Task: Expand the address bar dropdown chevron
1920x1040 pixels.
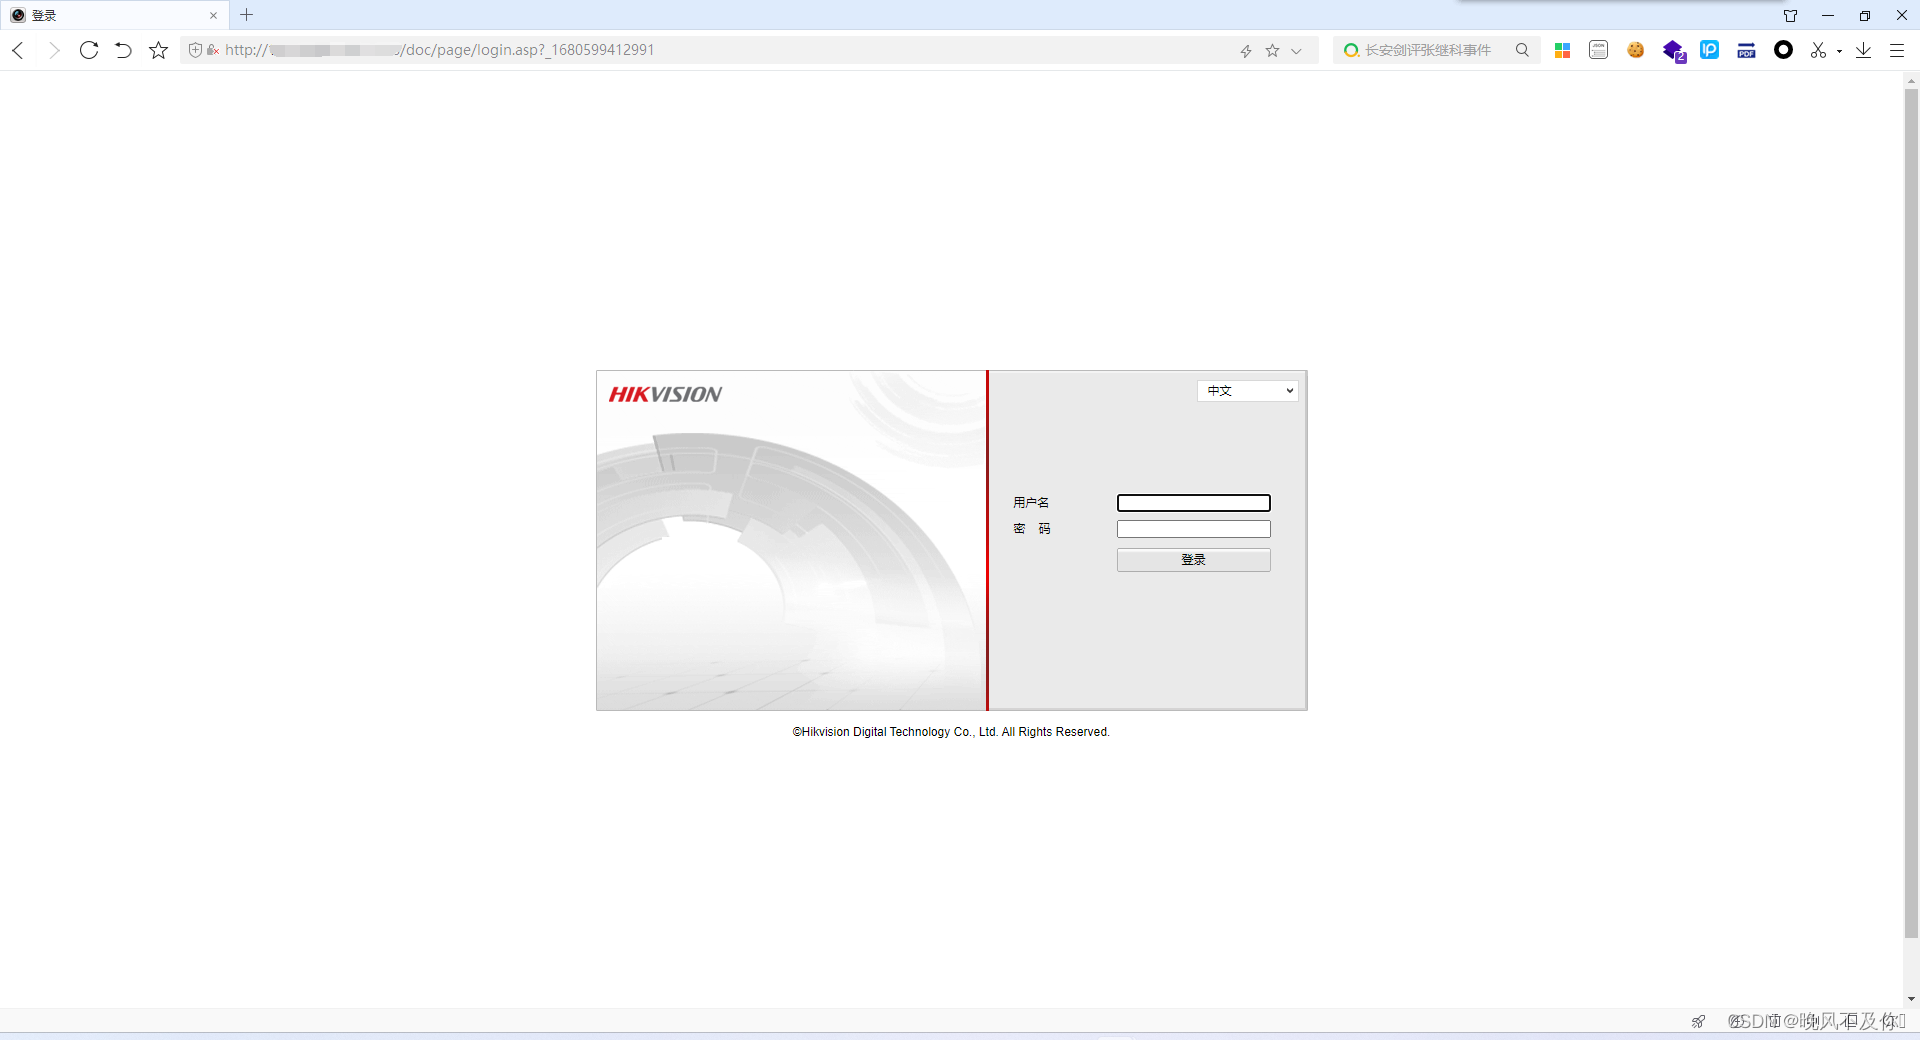Action: coord(1296,51)
